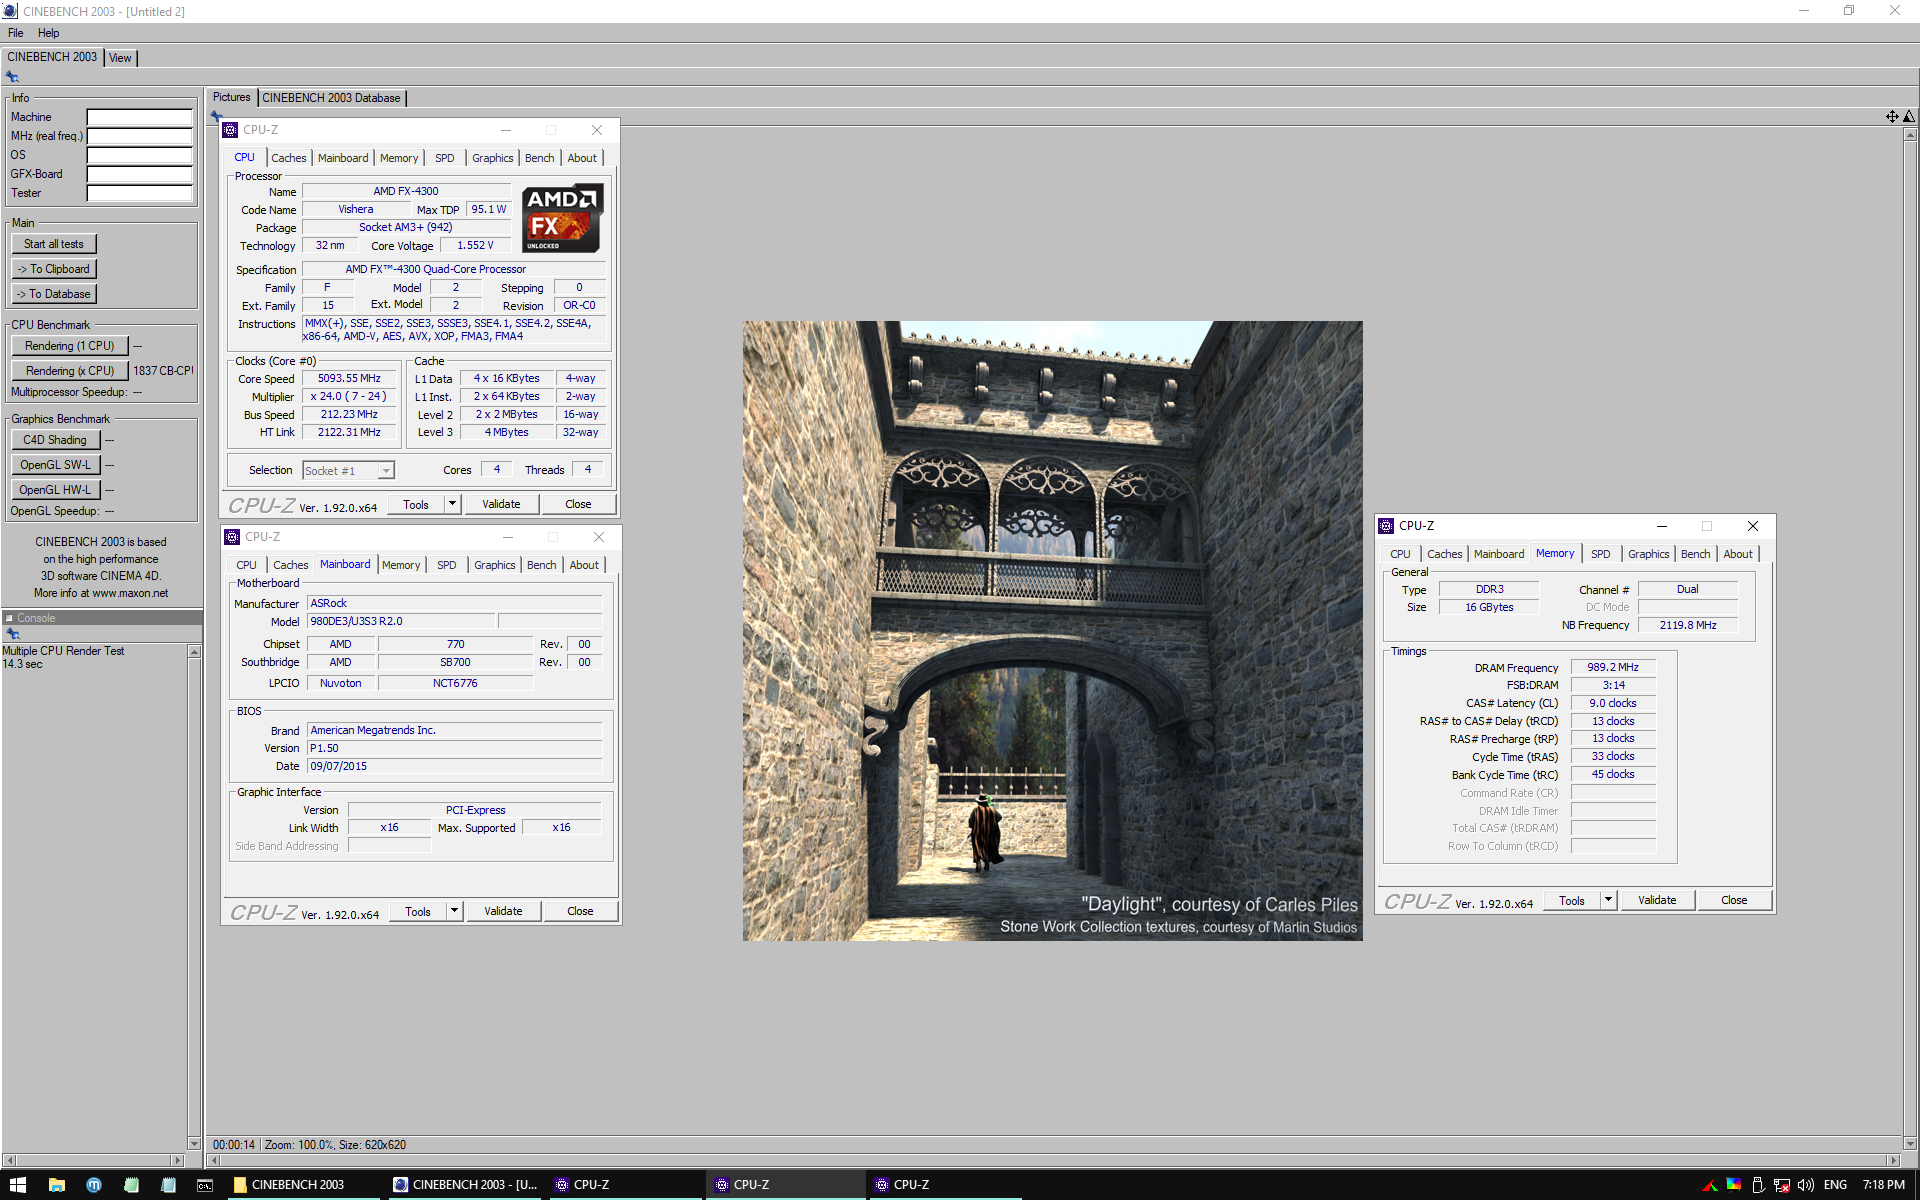
Task: Switch to the View tab
Action: point(120,58)
